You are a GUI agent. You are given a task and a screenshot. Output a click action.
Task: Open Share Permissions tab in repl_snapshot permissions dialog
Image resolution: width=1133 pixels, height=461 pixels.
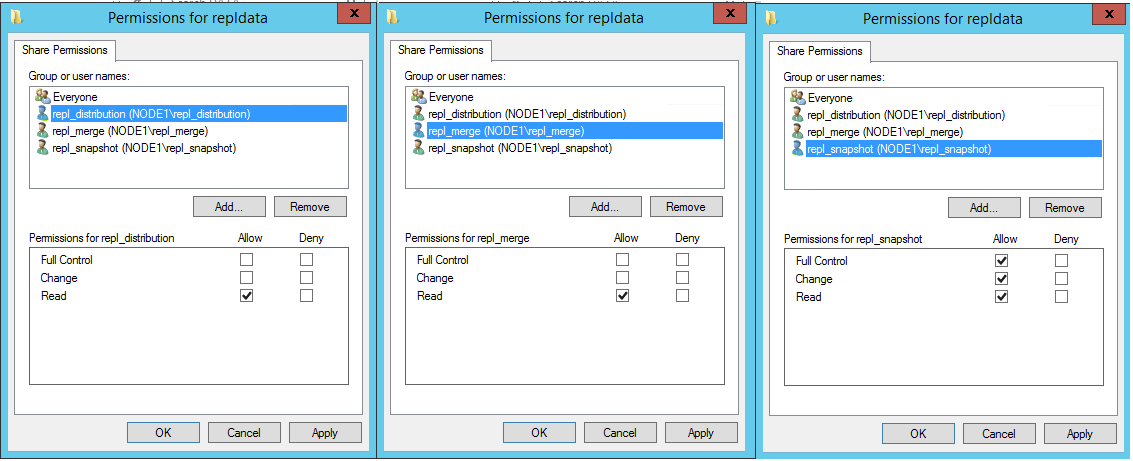819,51
